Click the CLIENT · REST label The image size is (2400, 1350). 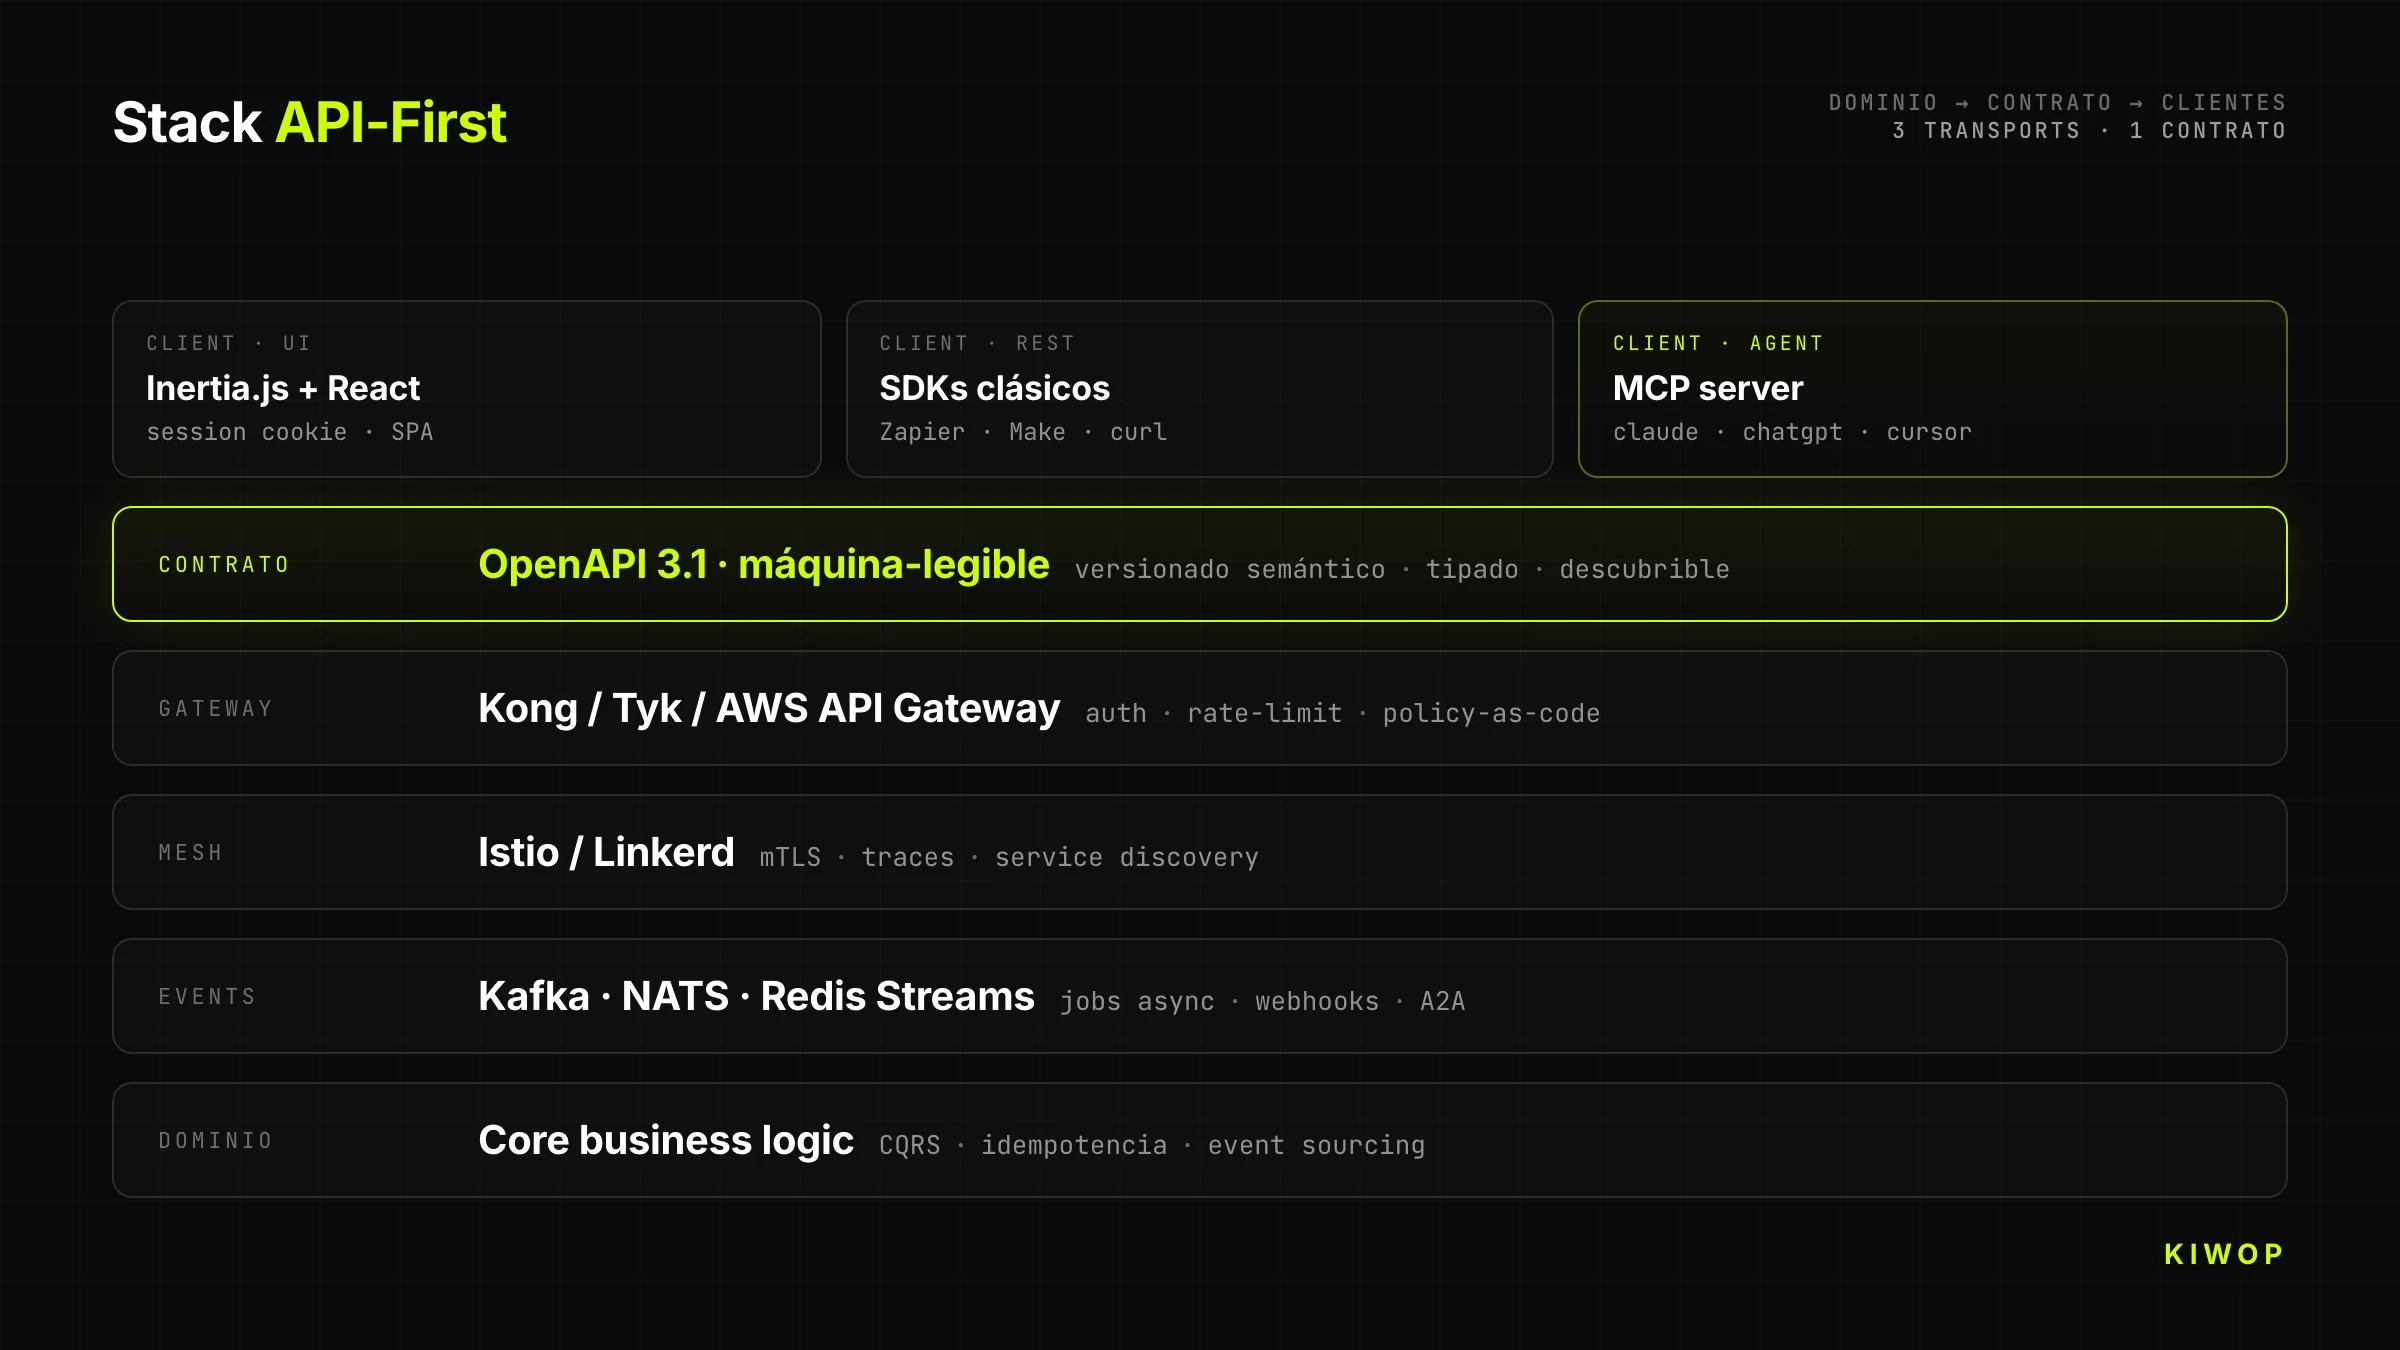pos(977,343)
